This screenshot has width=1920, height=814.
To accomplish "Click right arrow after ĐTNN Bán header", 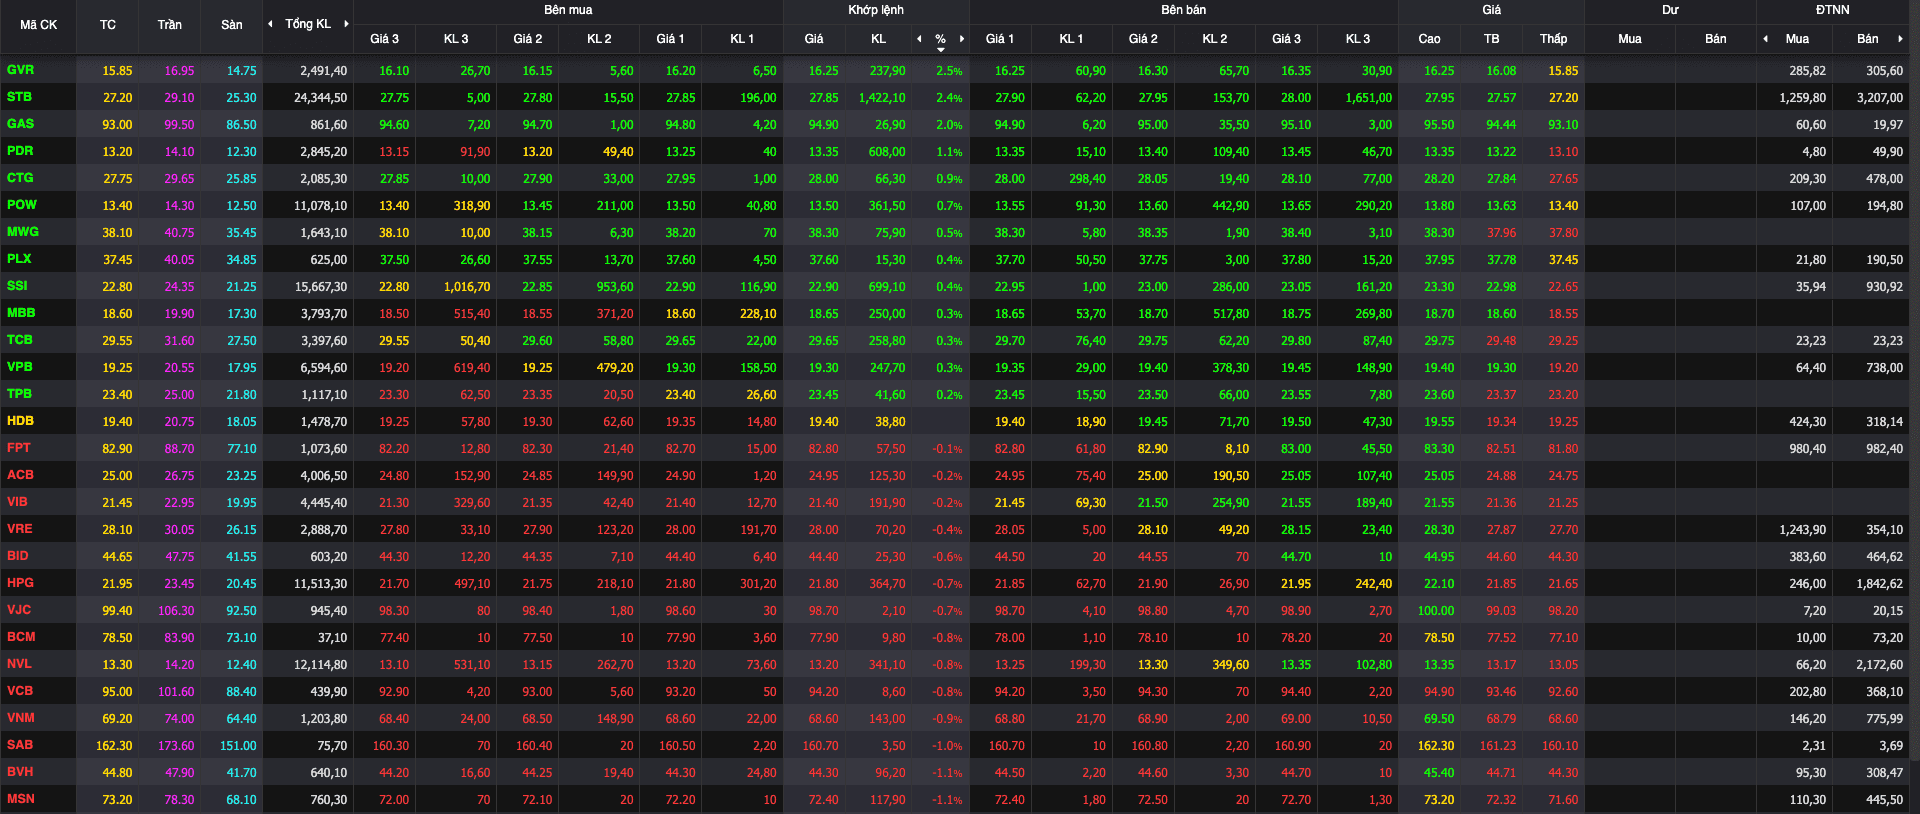I will coord(1900,39).
